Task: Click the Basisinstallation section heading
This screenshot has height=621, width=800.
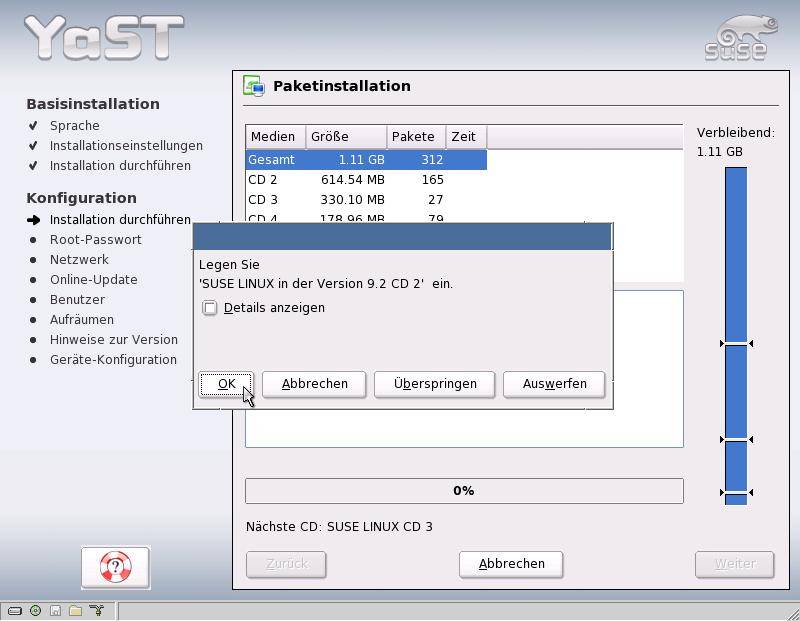Action: (x=93, y=104)
